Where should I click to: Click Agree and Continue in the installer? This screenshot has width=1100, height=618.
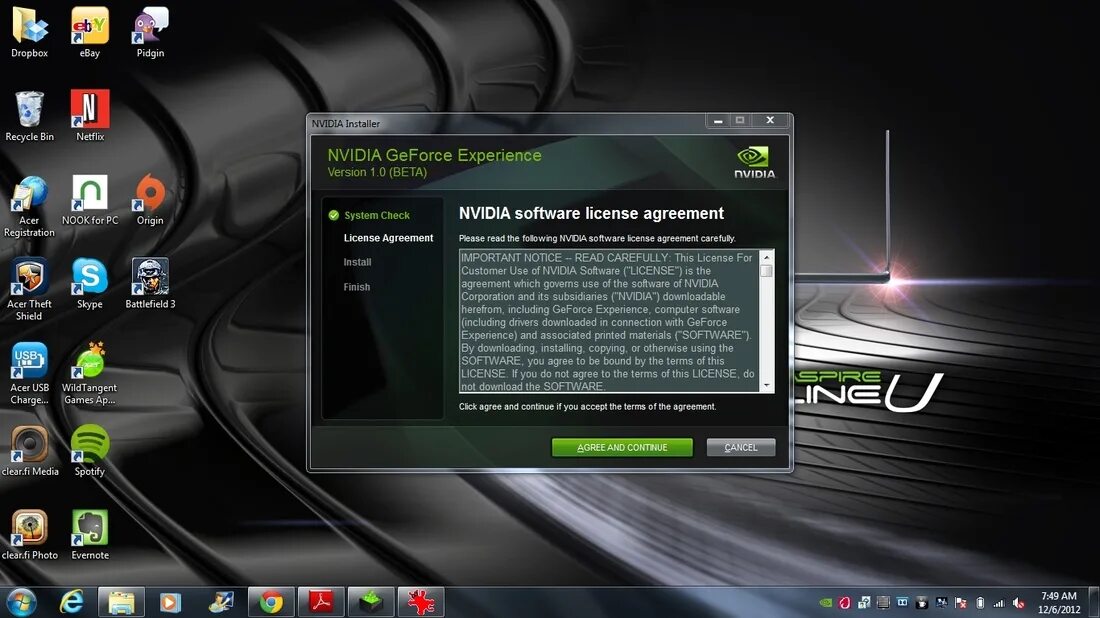622,448
